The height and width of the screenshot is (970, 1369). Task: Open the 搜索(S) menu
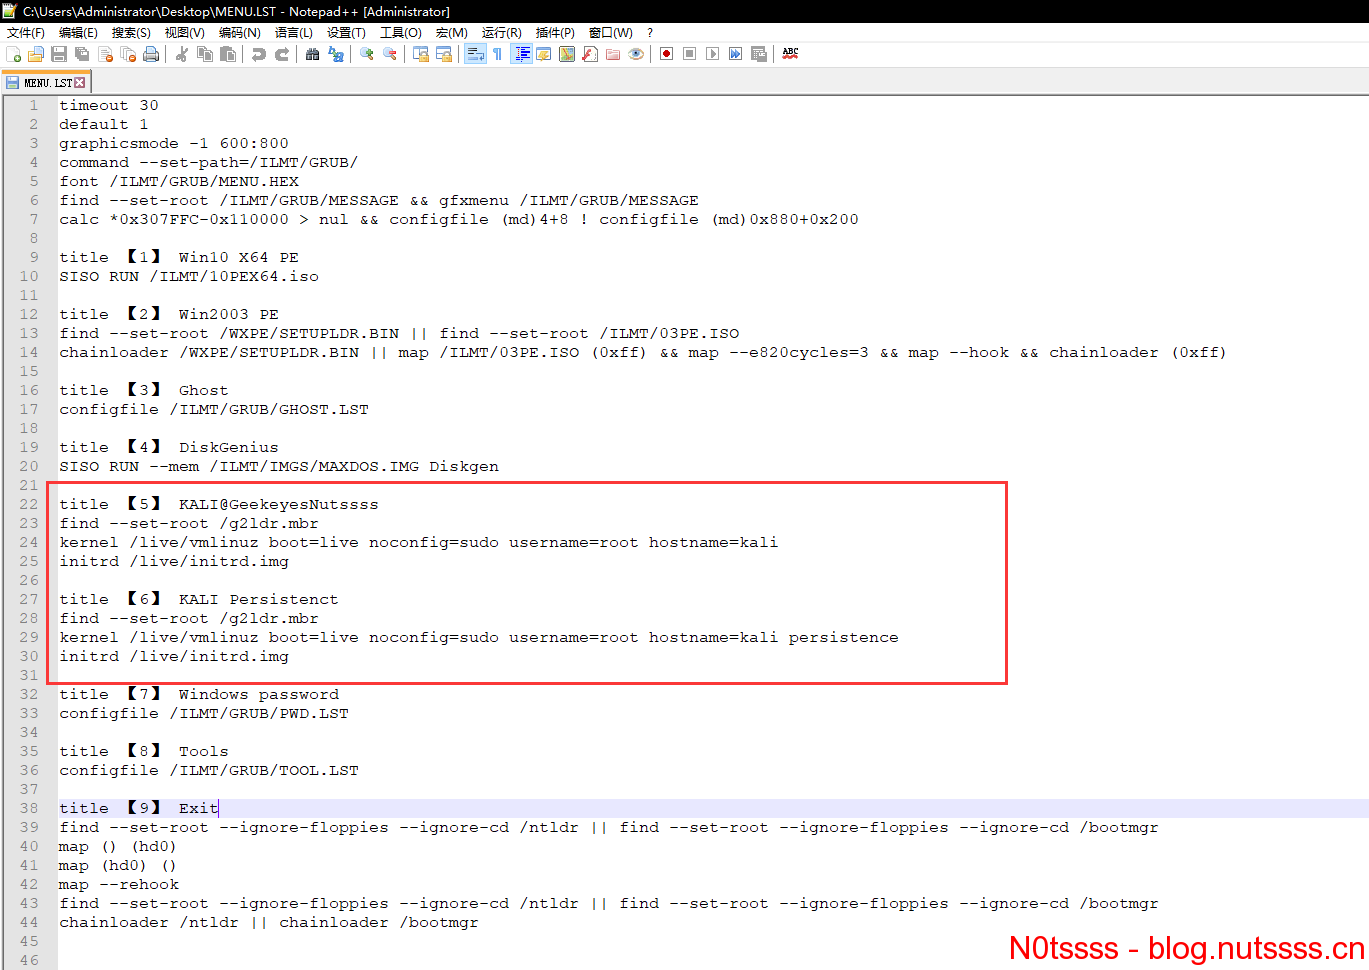click(x=131, y=33)
